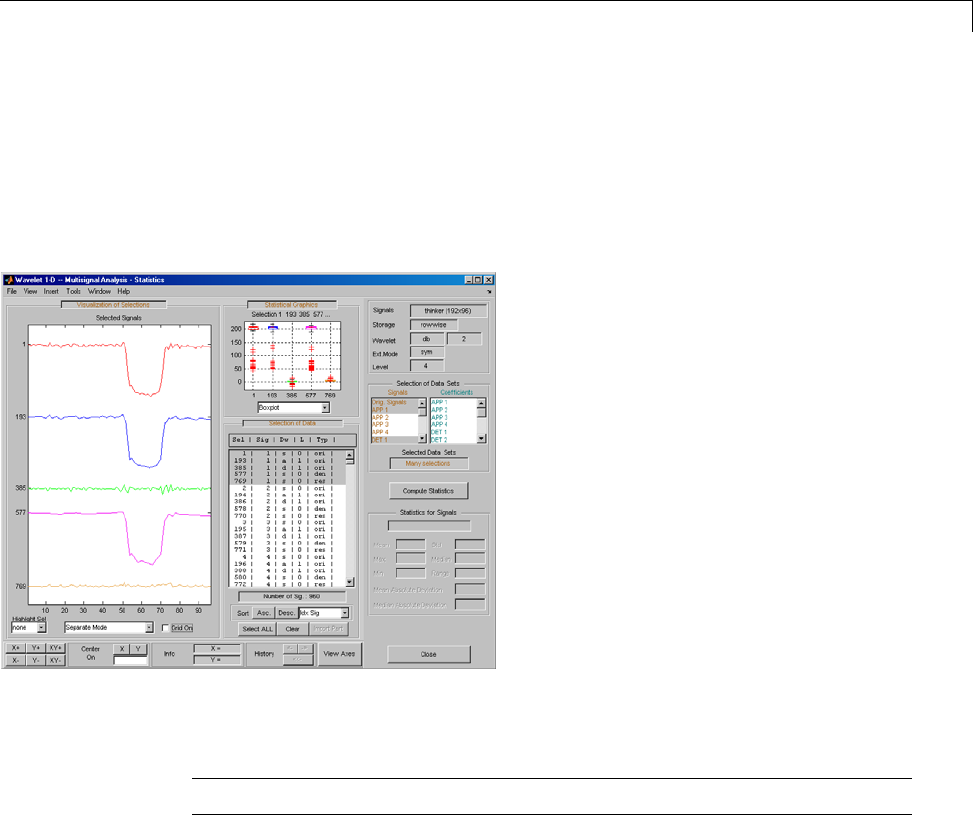The height and width of the screenshot is (815, 973).
Task: Click the X- zoom button
Action: [x=16, y=660]
